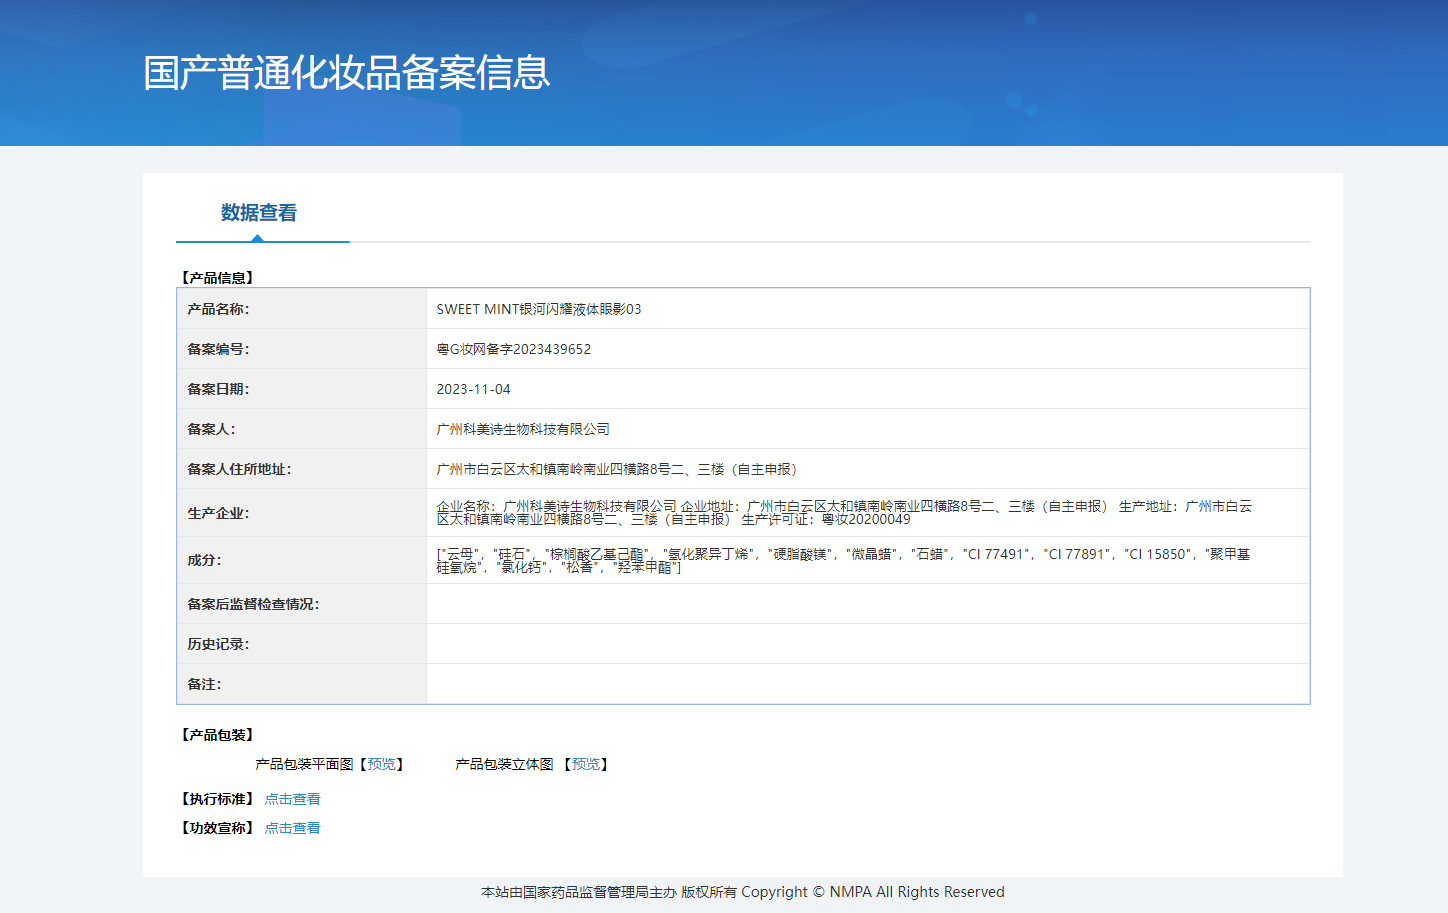
Task: Click the 备案人 company name value
Action: point(522,429)
